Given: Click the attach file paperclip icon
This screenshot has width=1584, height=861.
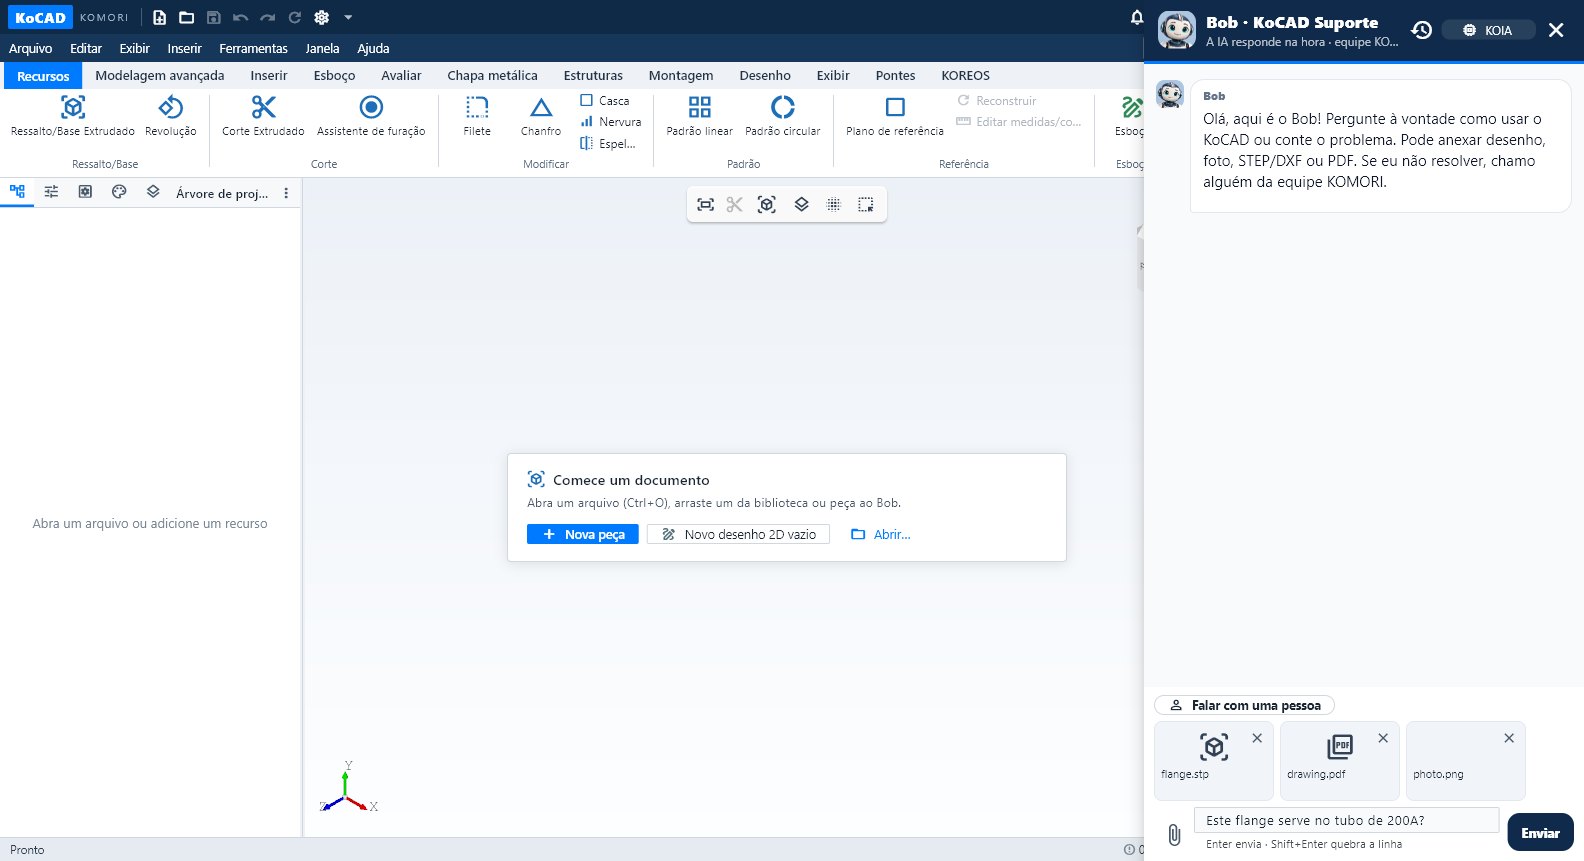Looking at the screenshot, I should [1174, 834].
